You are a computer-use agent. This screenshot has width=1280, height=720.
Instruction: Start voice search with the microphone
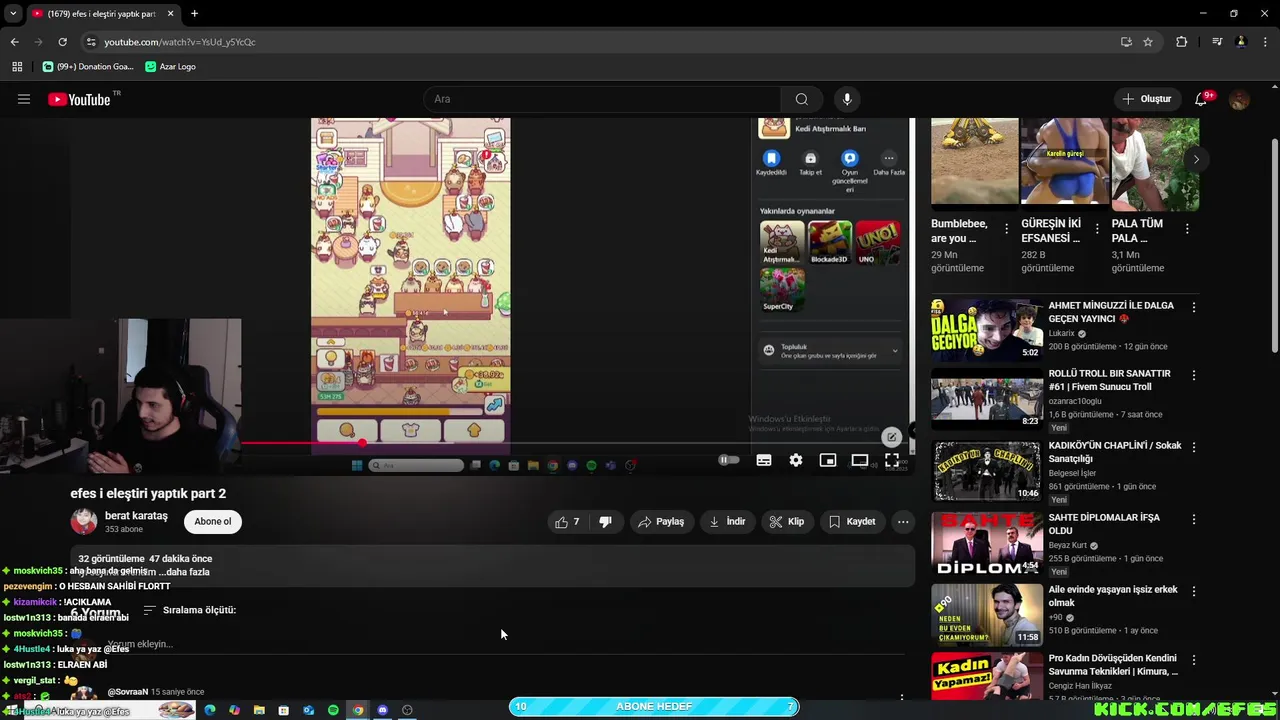point(847,99)
